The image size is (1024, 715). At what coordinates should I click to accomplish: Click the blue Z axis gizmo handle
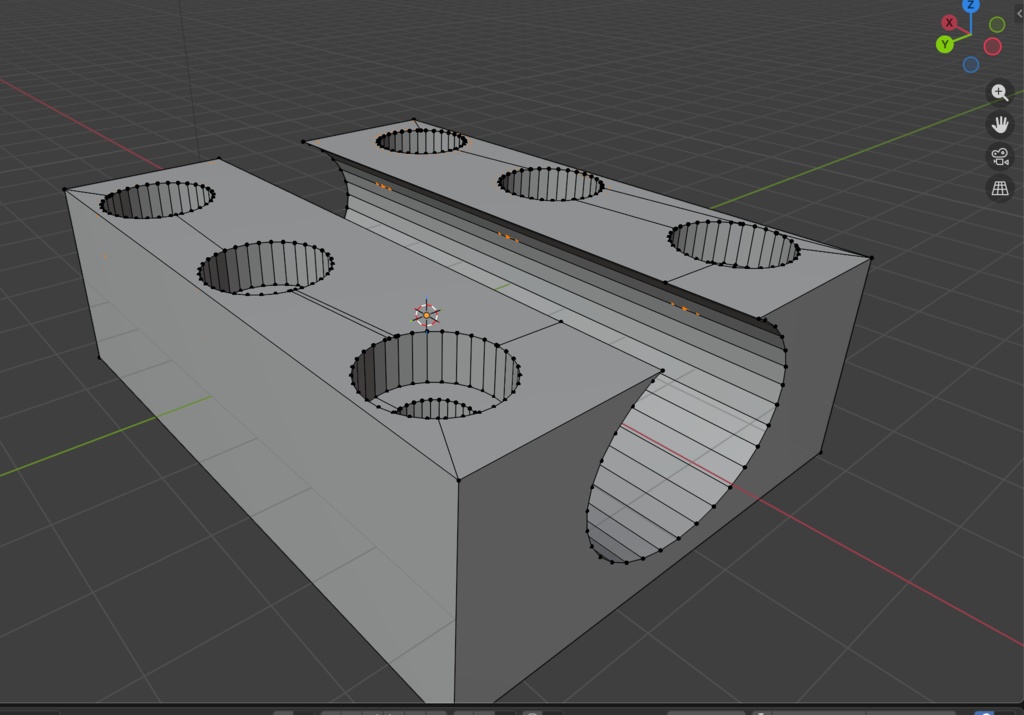tap(971, 5)
